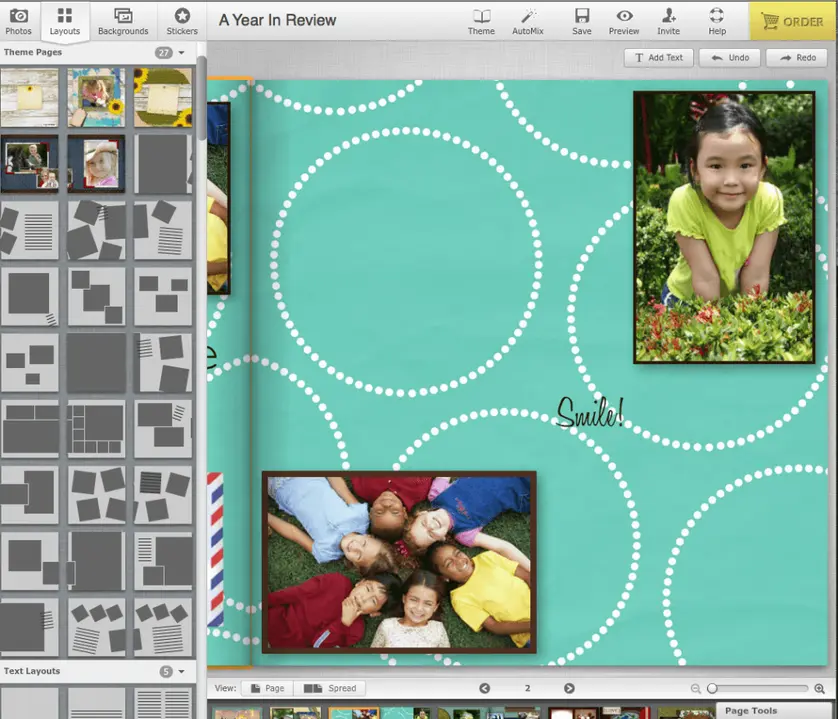Click the 'A Year In Review' book title
This screenshot has width=838, height=719.
(277, 20)
